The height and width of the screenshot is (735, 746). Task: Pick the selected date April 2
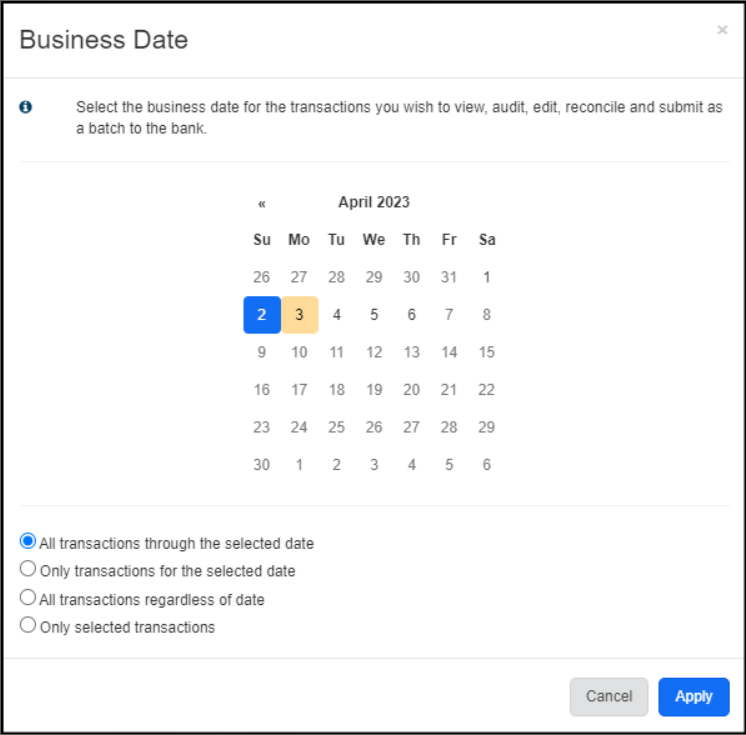tap(262, 314)
